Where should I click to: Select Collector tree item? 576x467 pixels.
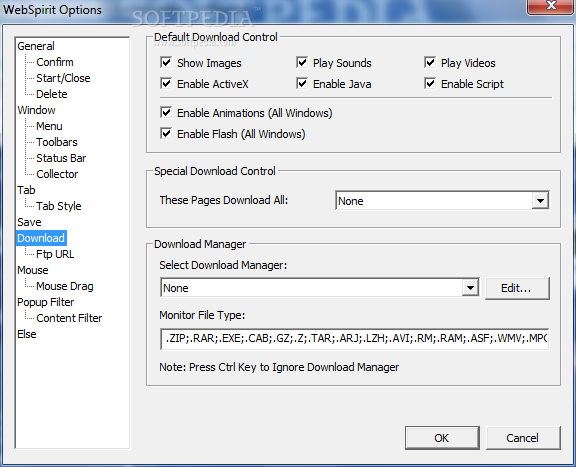[x=57, y=174]
